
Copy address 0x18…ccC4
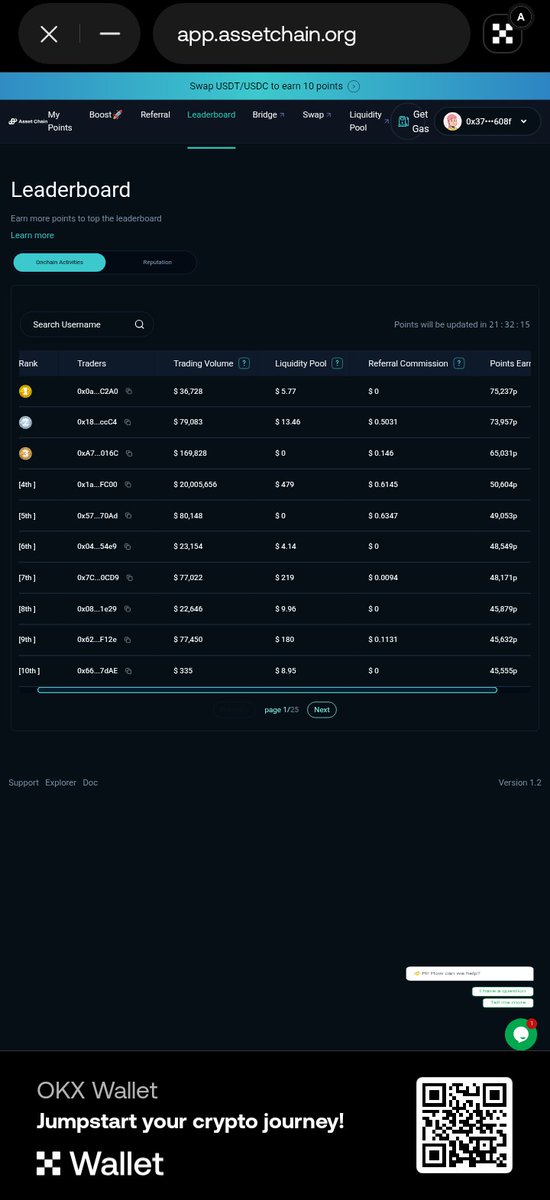tap(128, 422)
